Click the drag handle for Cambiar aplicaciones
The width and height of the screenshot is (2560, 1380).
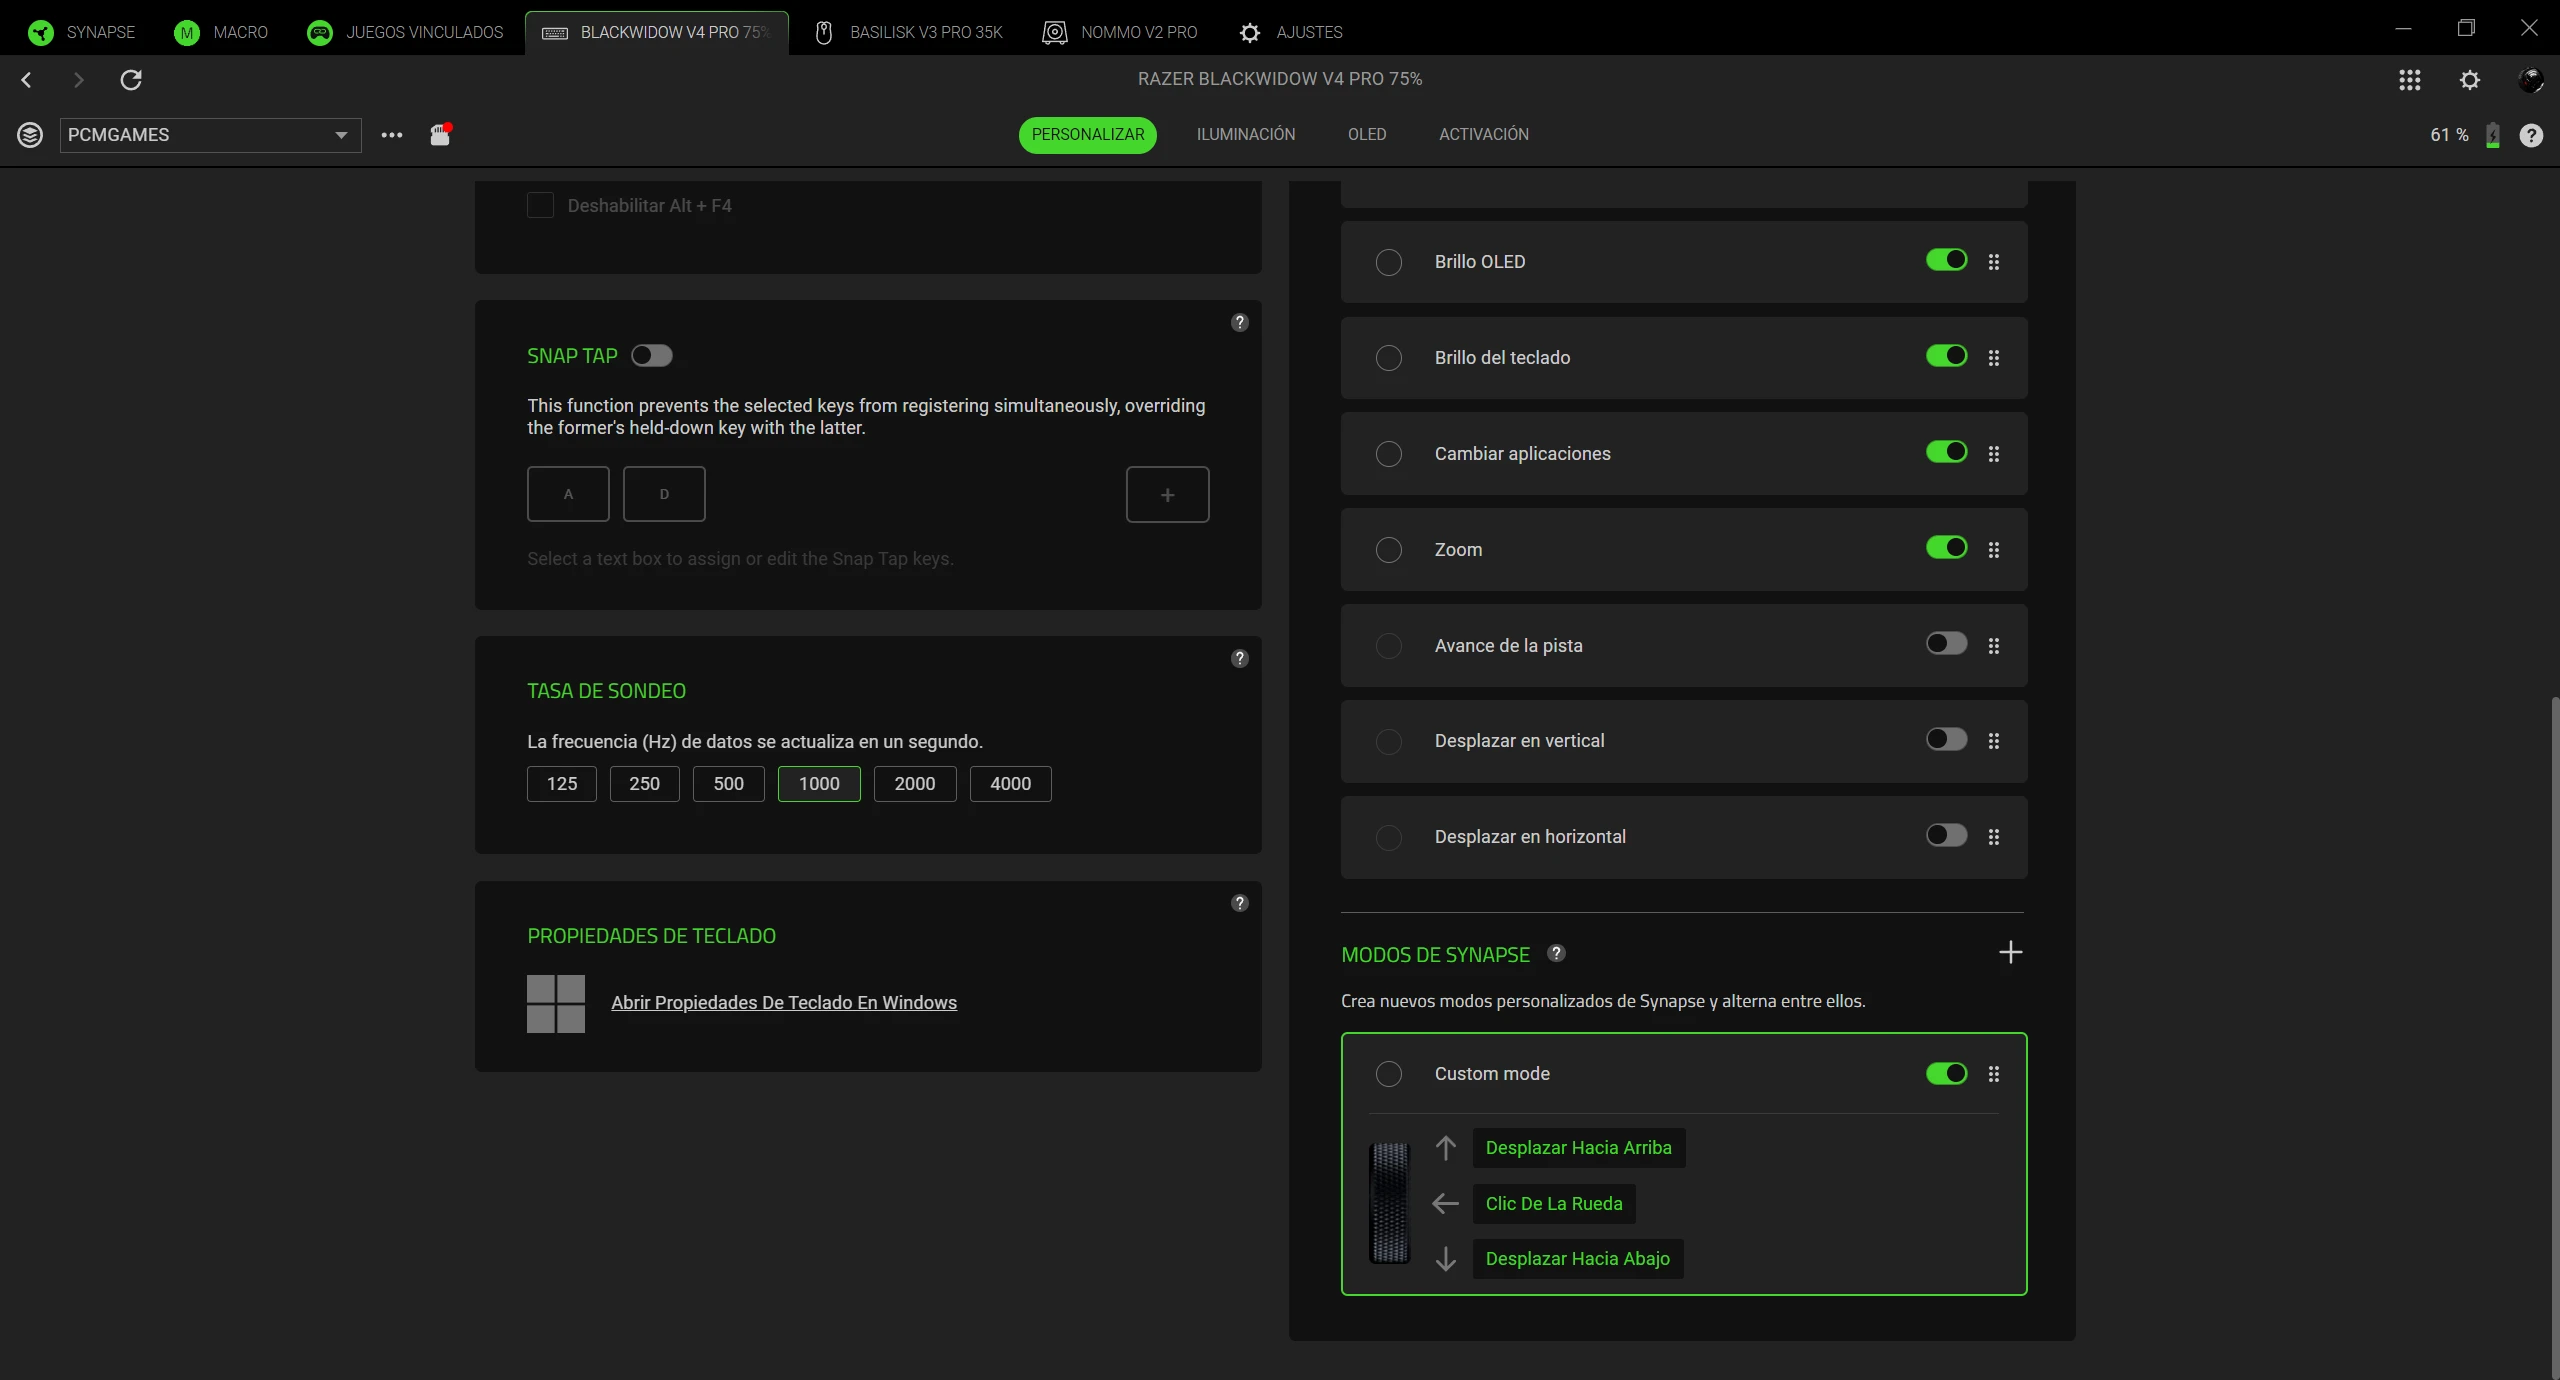(x=1994, y=454)
